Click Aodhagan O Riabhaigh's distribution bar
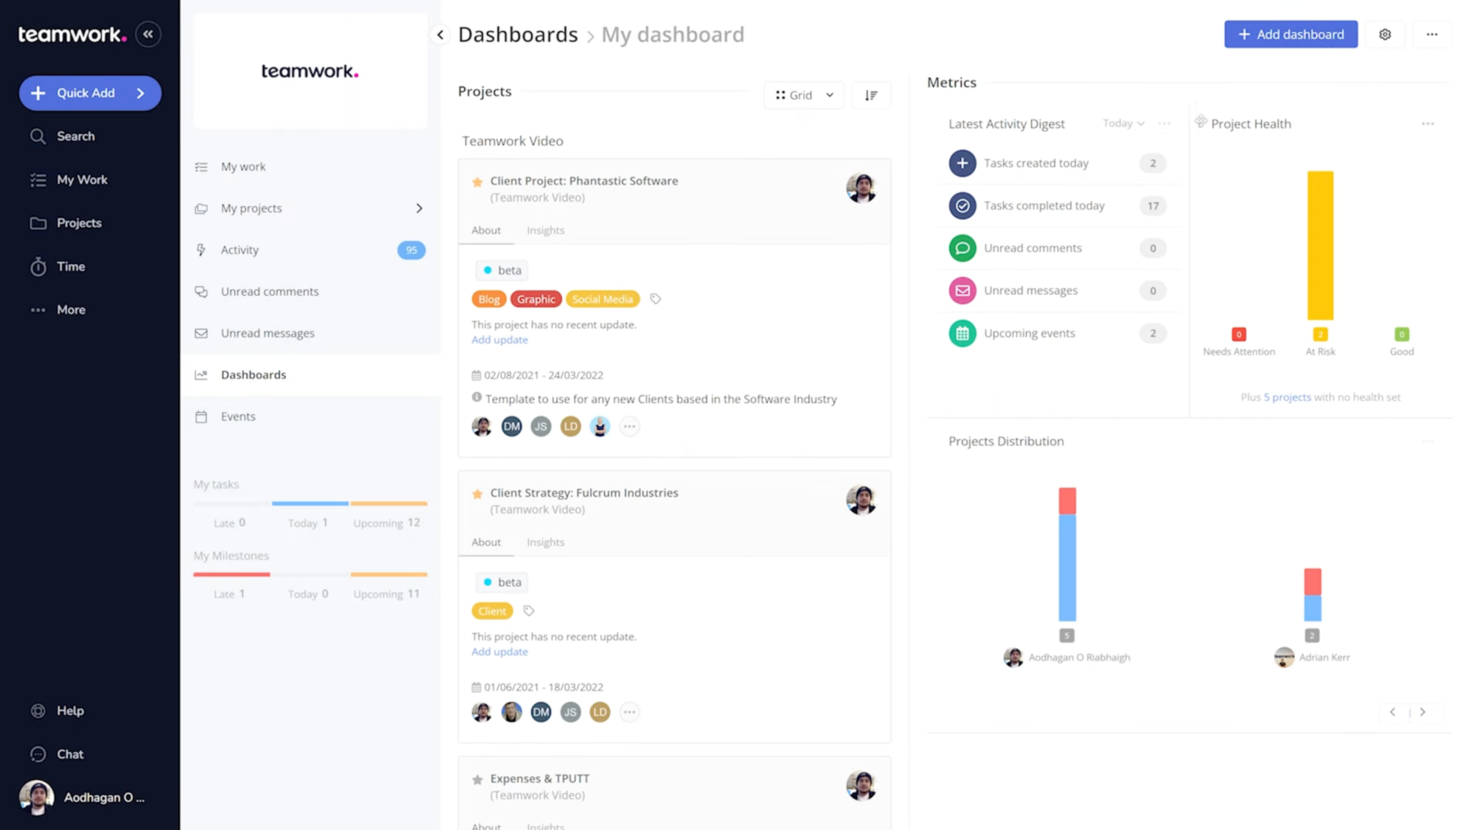Viewport: 1480px width, 830px height. 1067,554
